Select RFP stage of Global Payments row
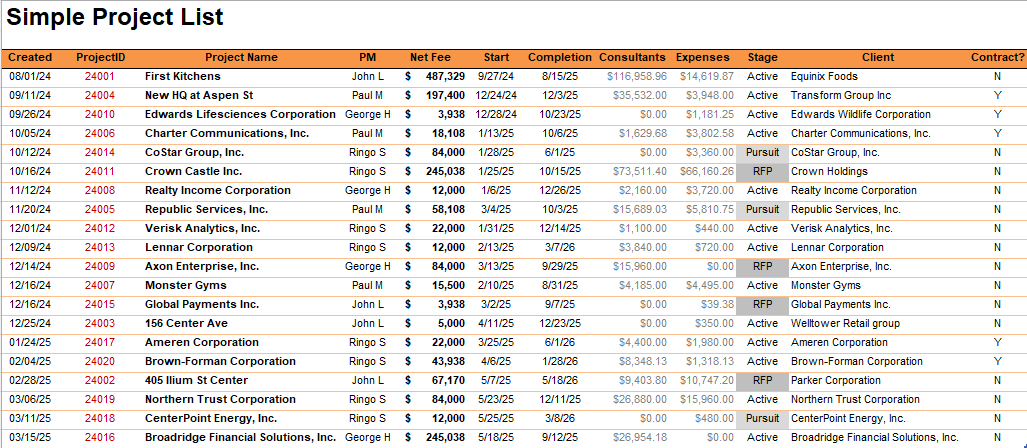The image size is (1027, 448). click(762, 305)
